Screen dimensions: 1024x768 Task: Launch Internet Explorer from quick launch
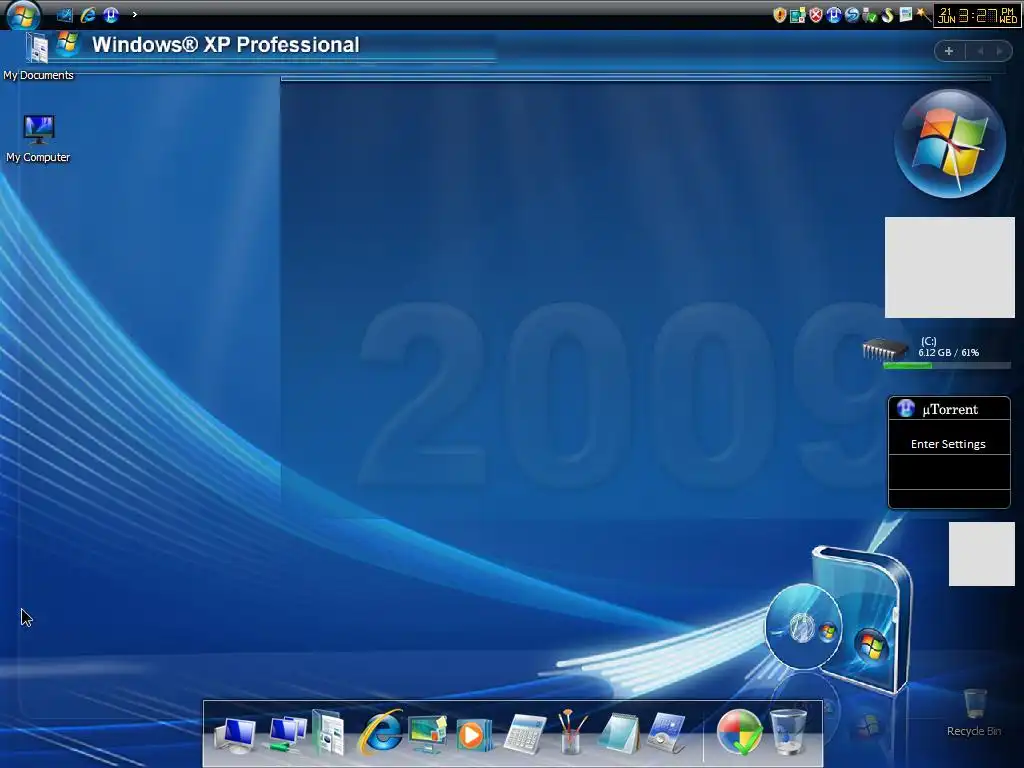pyautogui.click(x=88, y=14)
